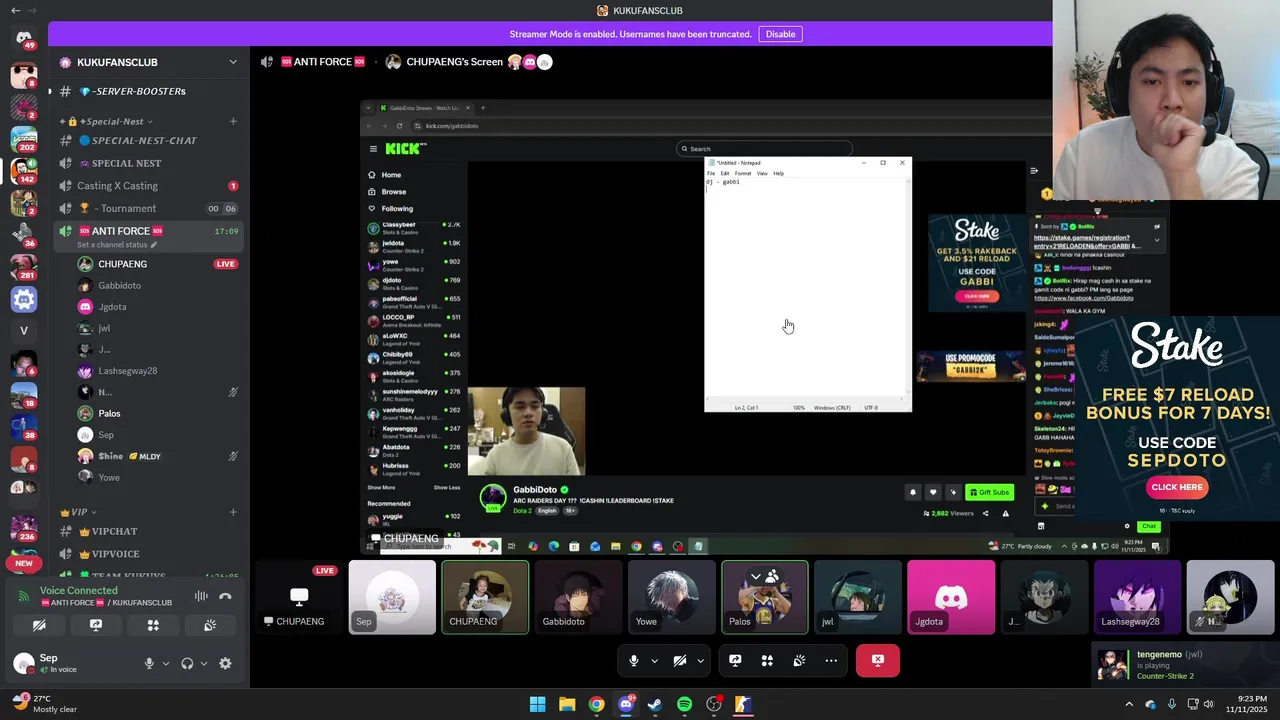Select Yowe's participant tile
This screenshot has width=1280, height=720.
click(x=671, y=597)
